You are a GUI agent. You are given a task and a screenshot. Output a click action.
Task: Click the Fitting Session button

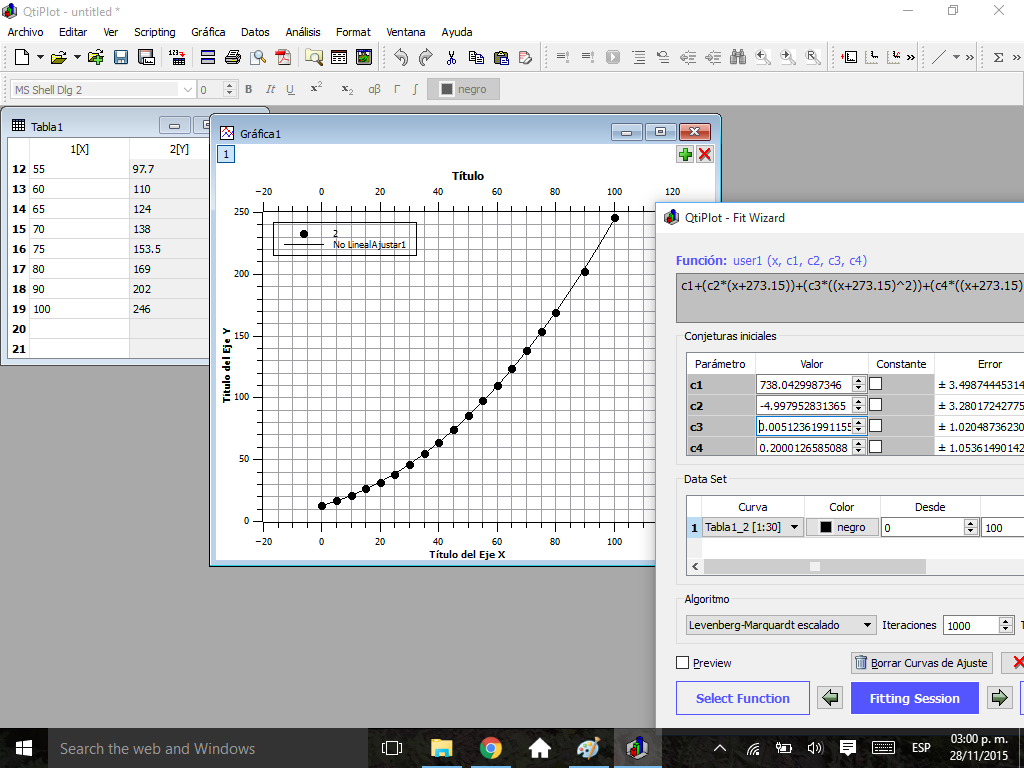pos(914,698)
